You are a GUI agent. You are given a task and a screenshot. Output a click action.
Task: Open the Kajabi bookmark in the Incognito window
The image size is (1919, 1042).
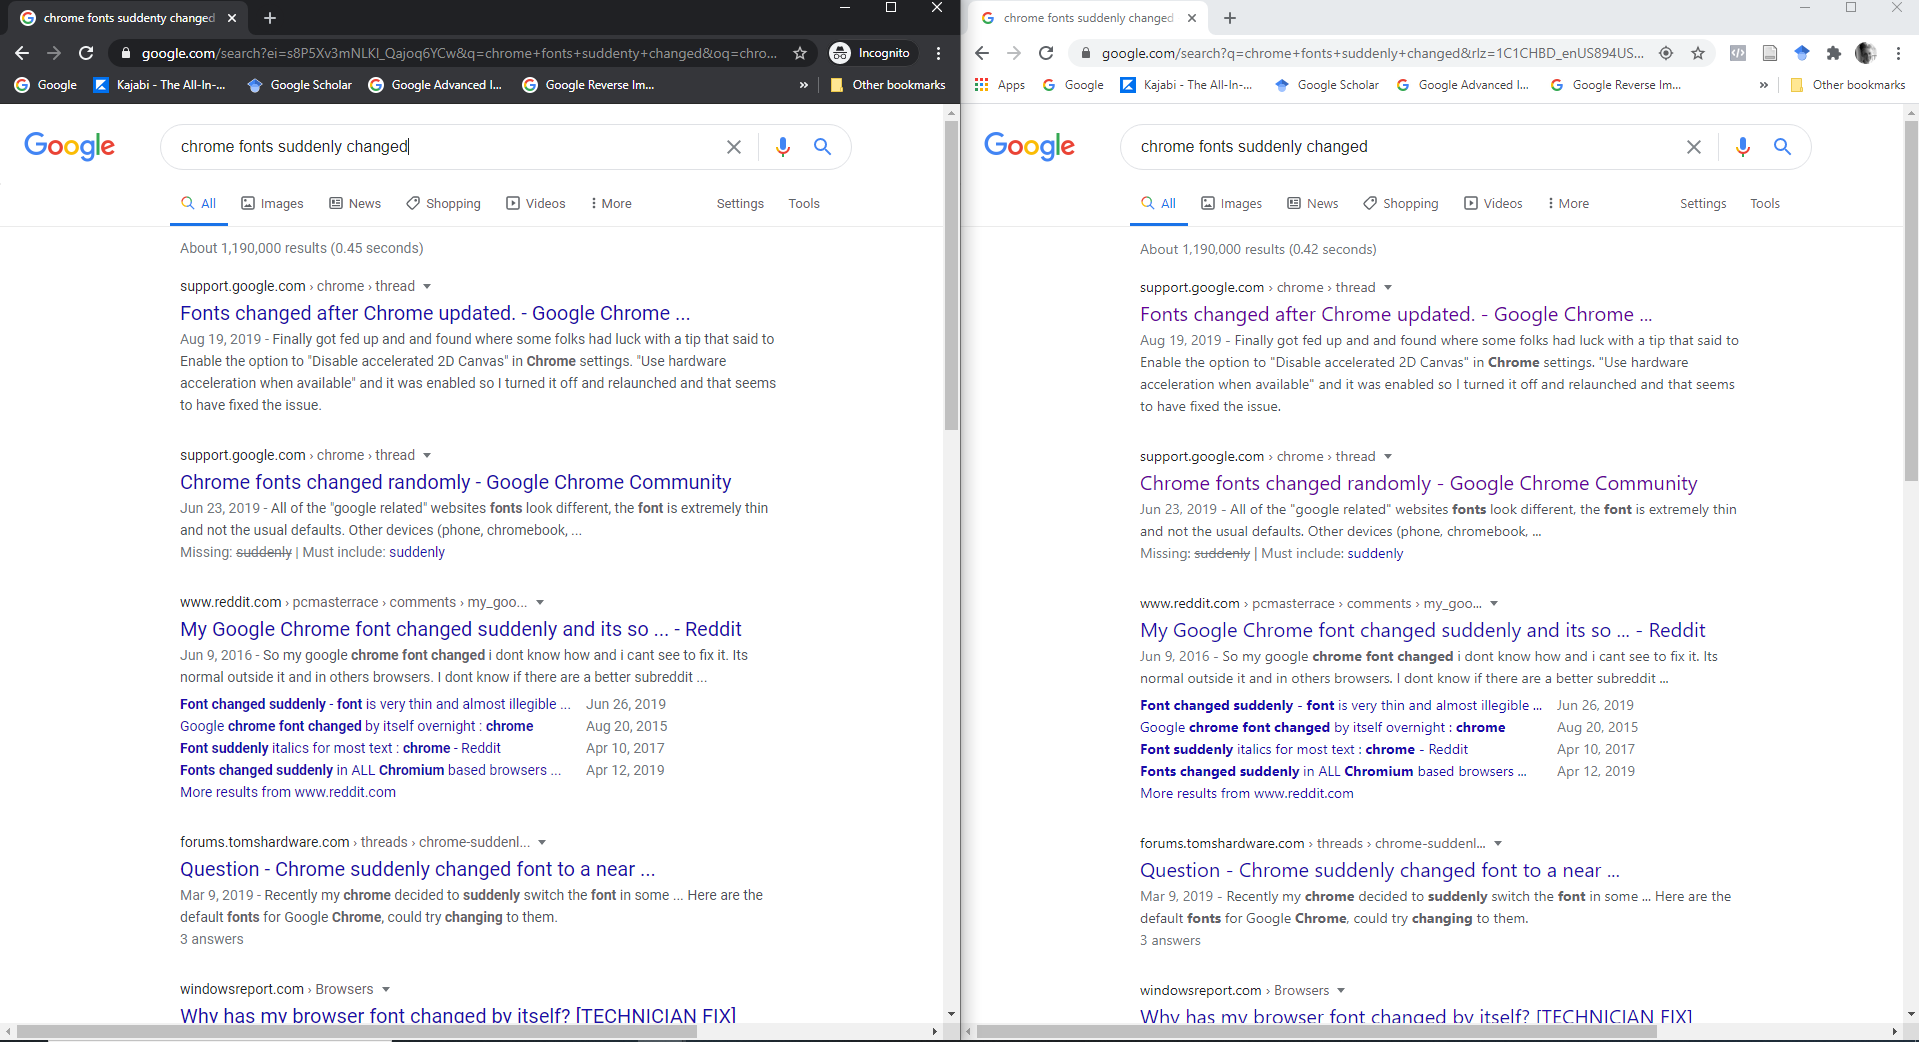pos(160,85)
